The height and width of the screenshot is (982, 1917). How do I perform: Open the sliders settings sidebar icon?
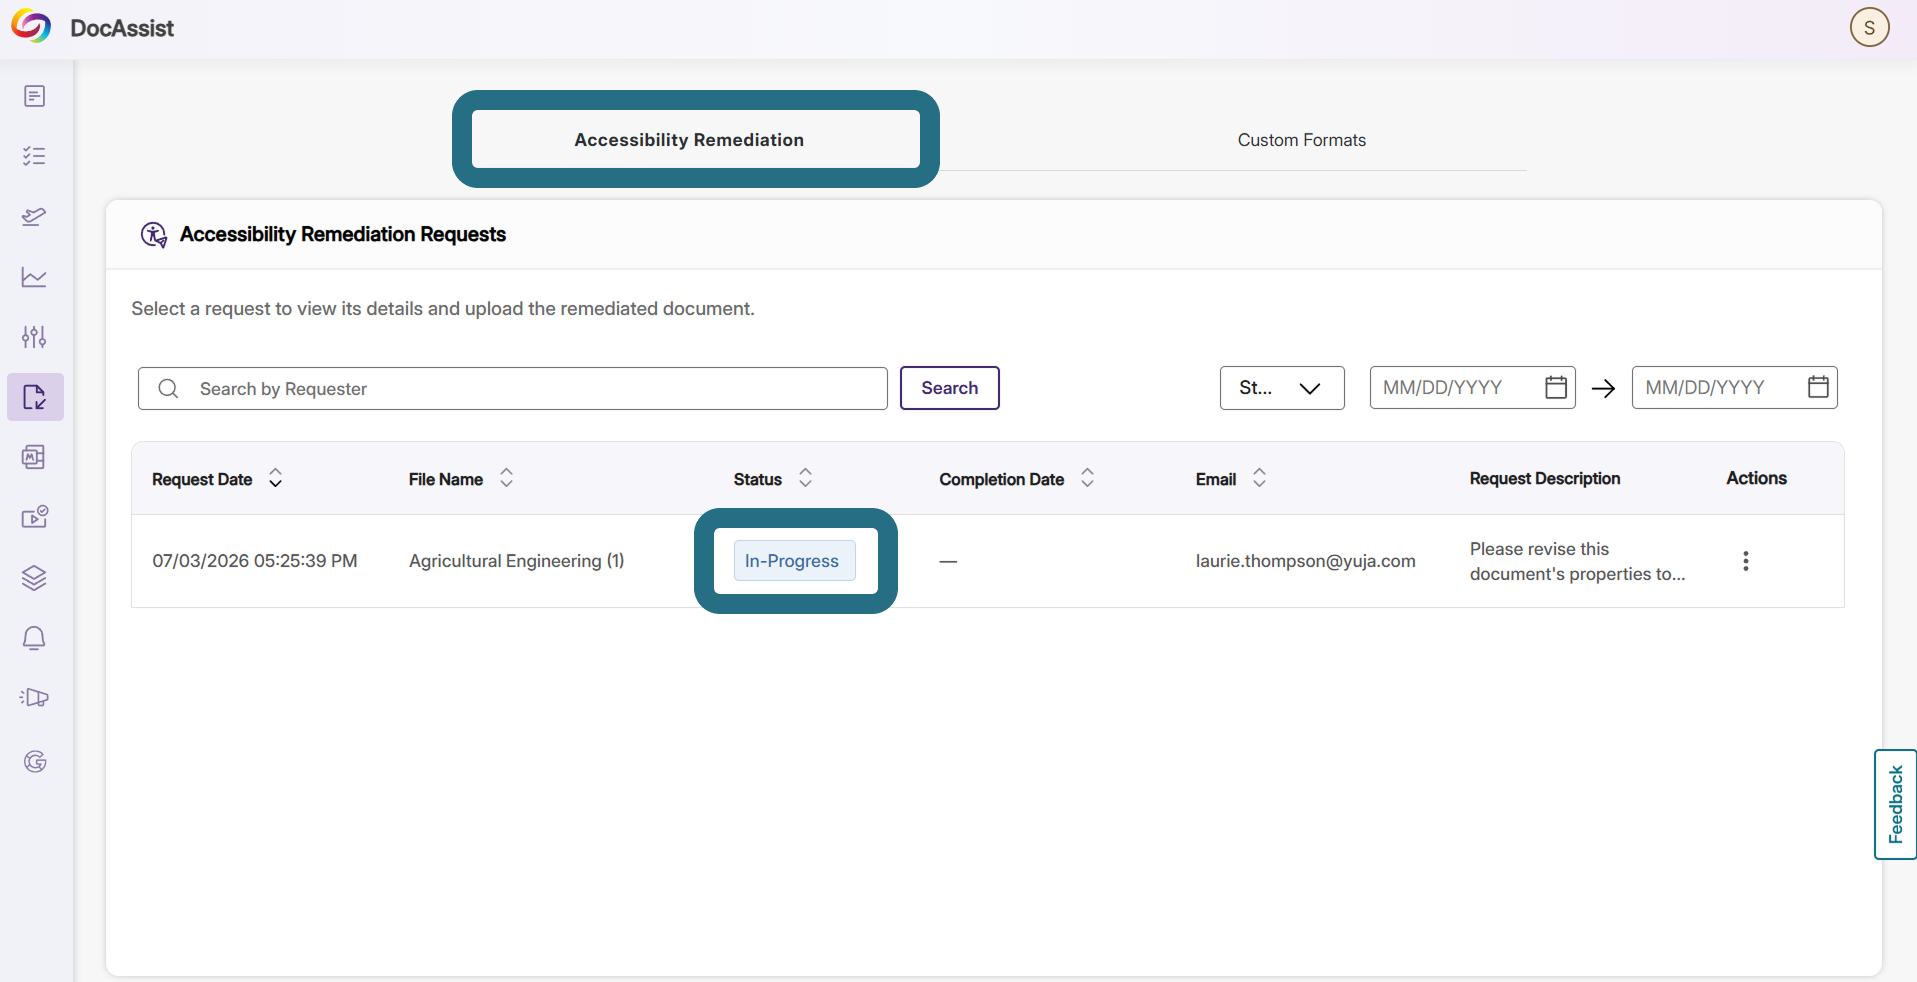click(x=35, y=337)
